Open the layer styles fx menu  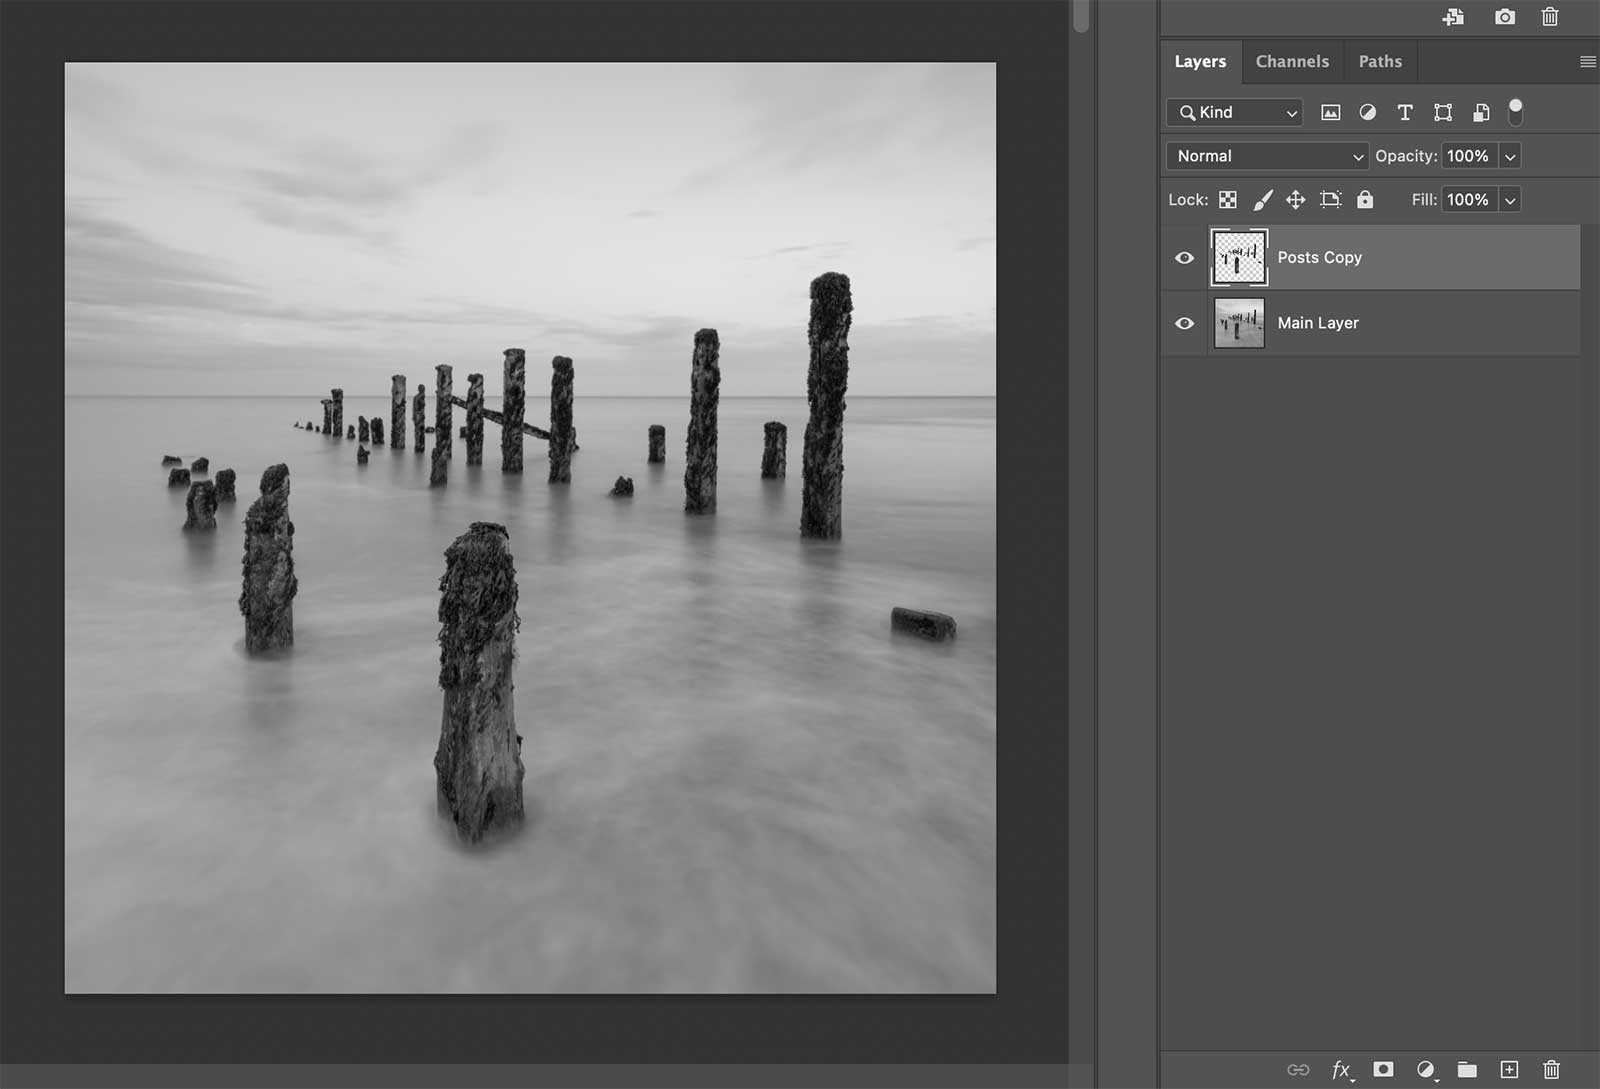tap(1341, 1069)
